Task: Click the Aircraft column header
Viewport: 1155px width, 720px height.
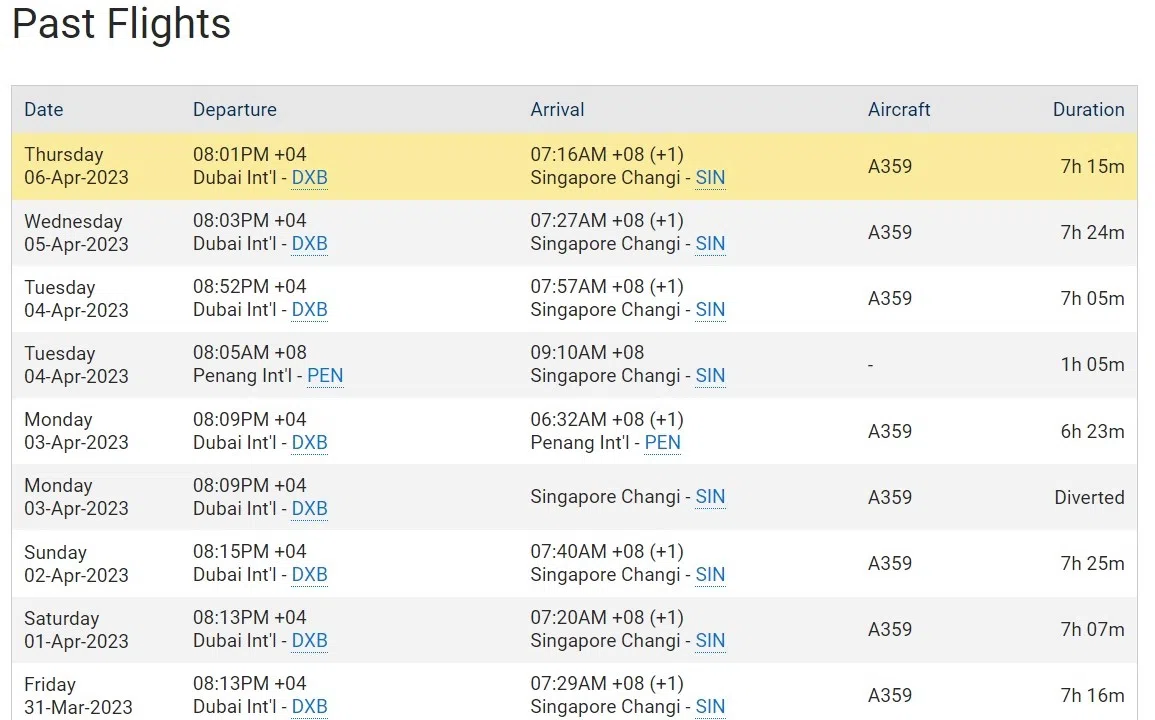Action: tap(899, 110)
